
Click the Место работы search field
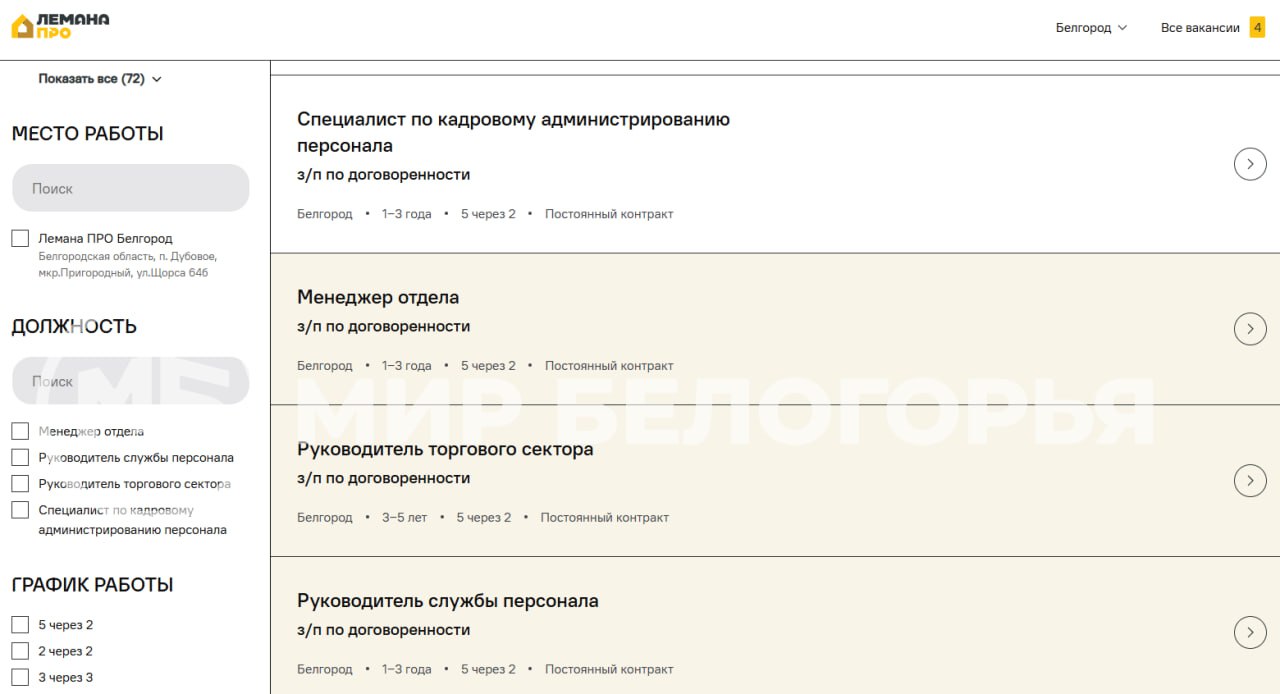tap(130, 188)
